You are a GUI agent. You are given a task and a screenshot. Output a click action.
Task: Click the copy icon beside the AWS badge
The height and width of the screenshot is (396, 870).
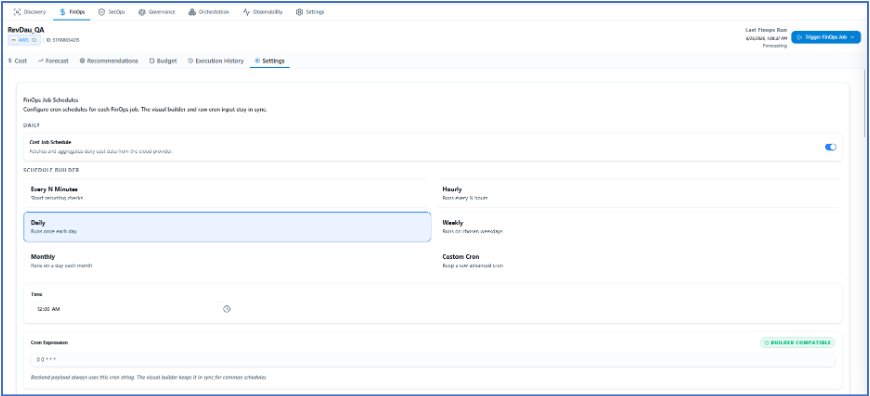[34, 40]
